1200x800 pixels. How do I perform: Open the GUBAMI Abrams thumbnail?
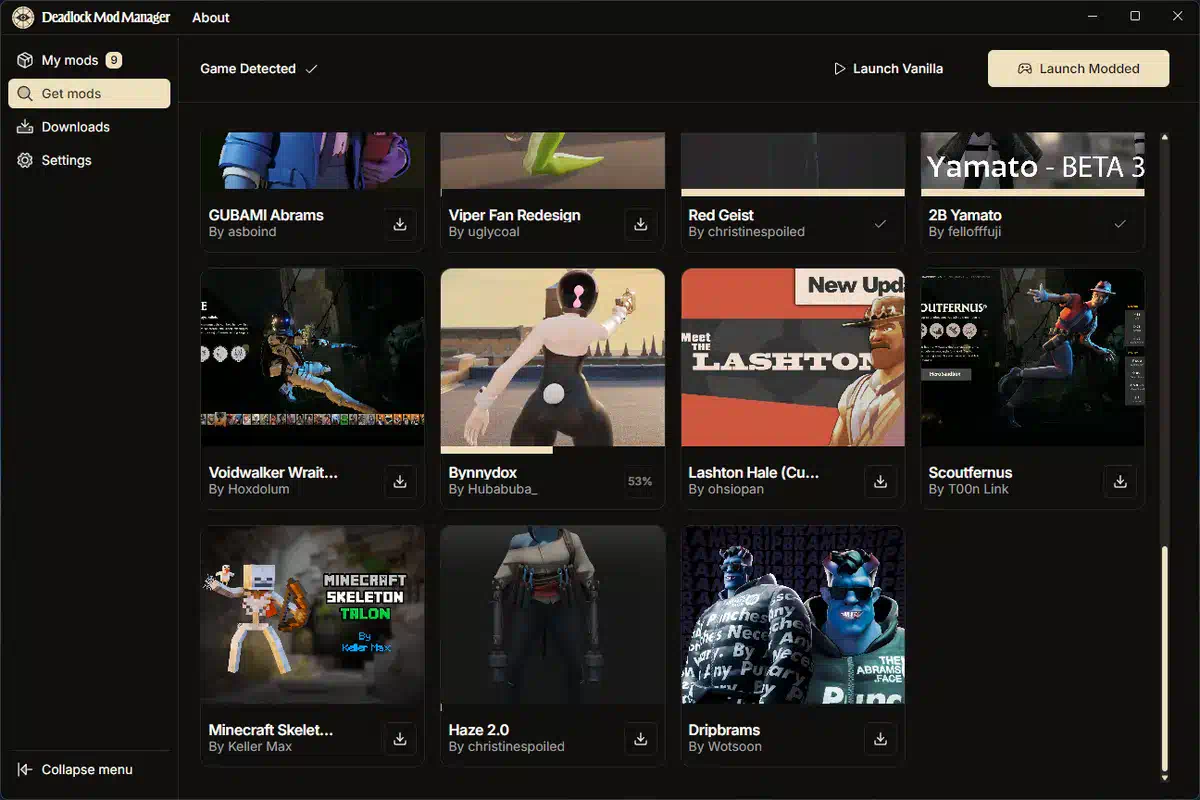(x=313, y=161)
